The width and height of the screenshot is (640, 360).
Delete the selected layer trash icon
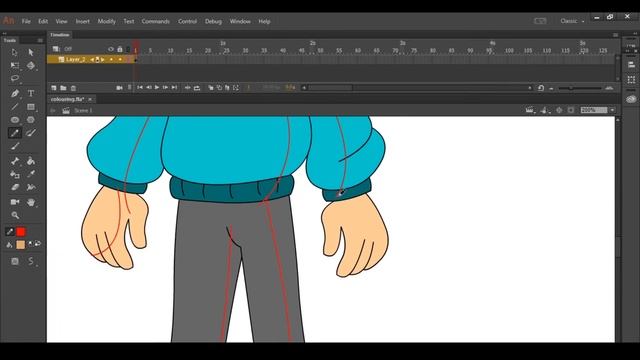[73, 88]
